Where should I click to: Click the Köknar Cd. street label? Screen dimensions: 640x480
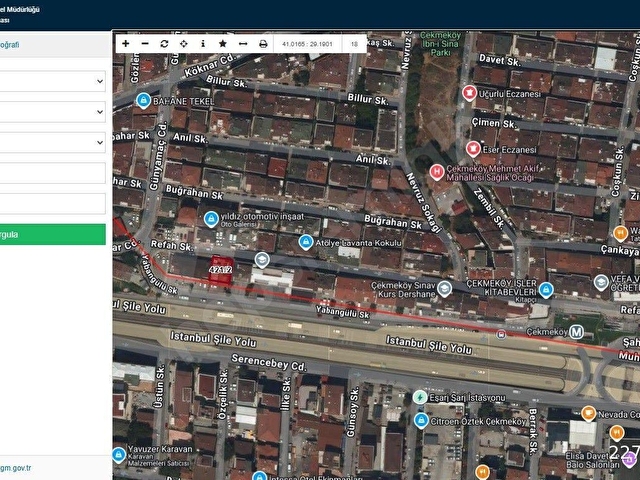click(209, 66)
